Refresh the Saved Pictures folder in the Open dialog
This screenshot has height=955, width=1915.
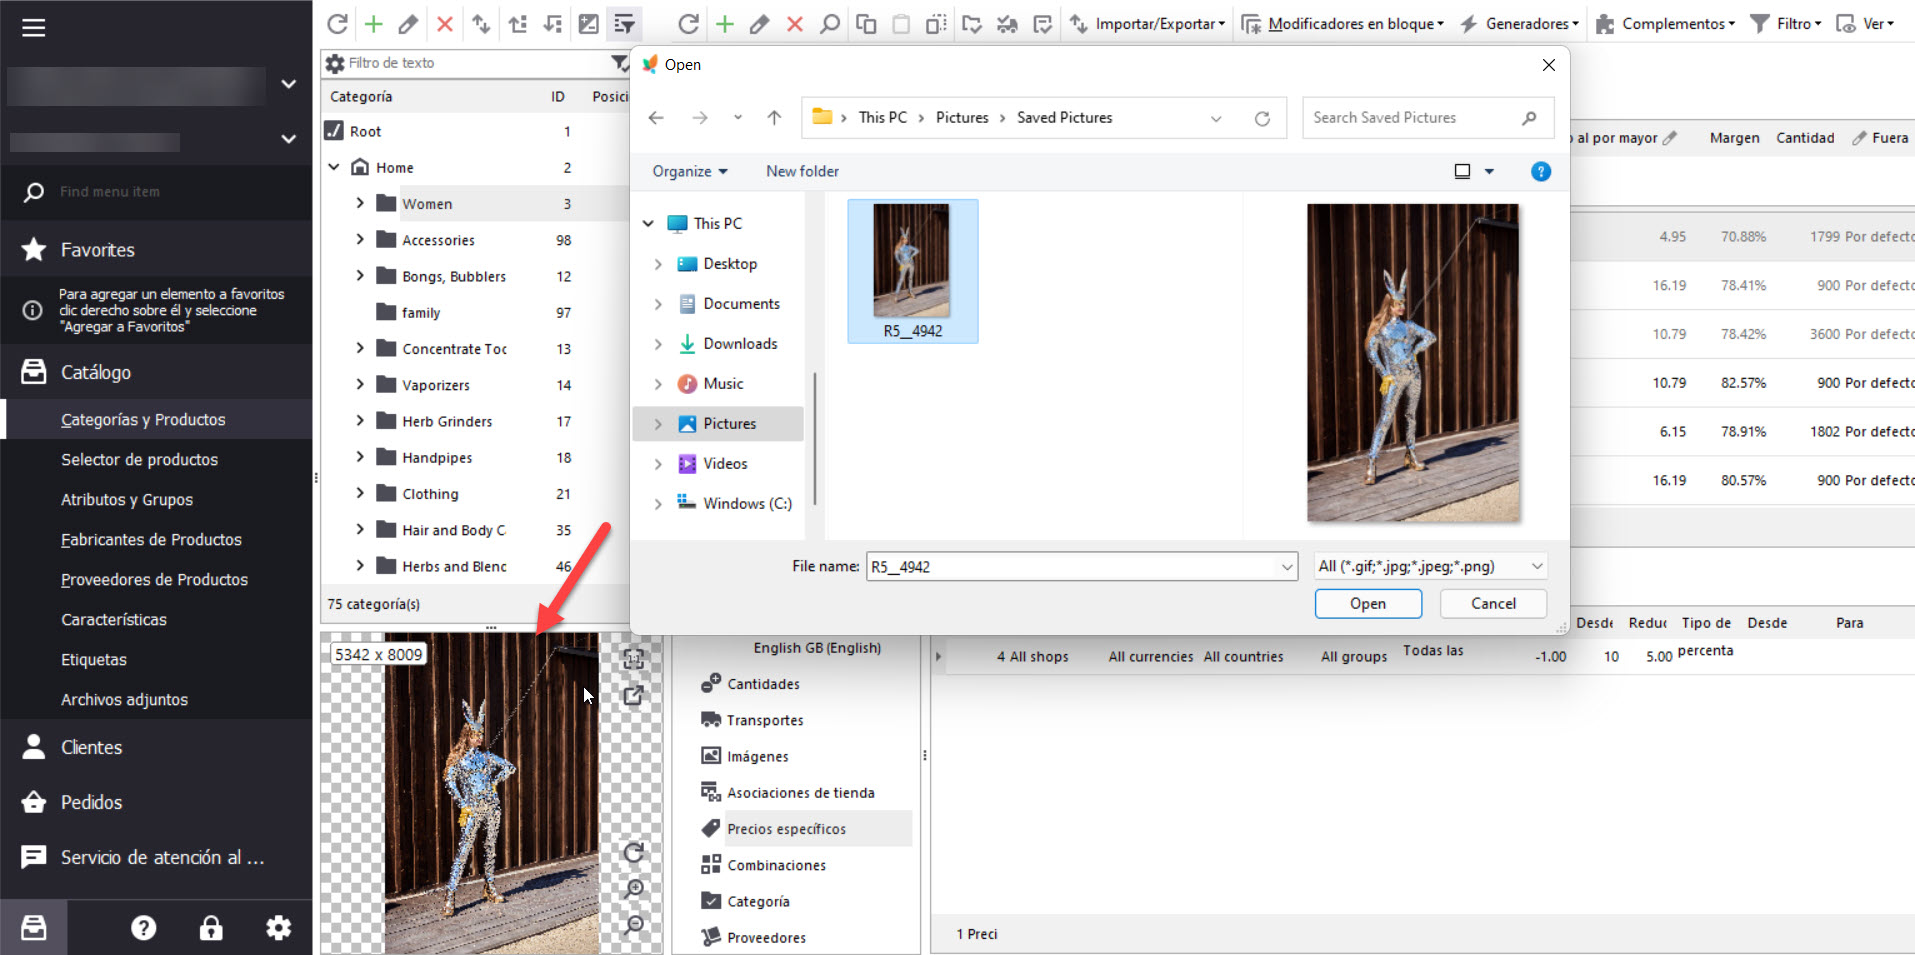pos(1262,118)
